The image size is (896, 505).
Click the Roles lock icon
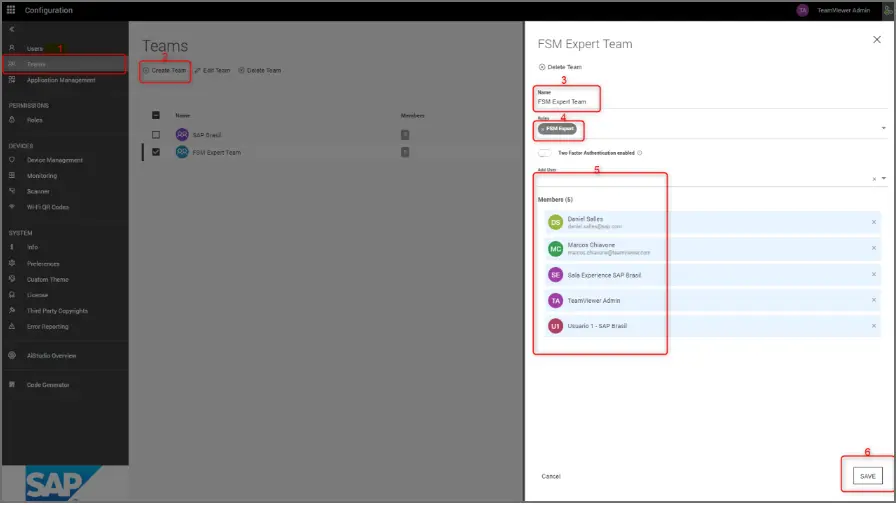(11, 120)
